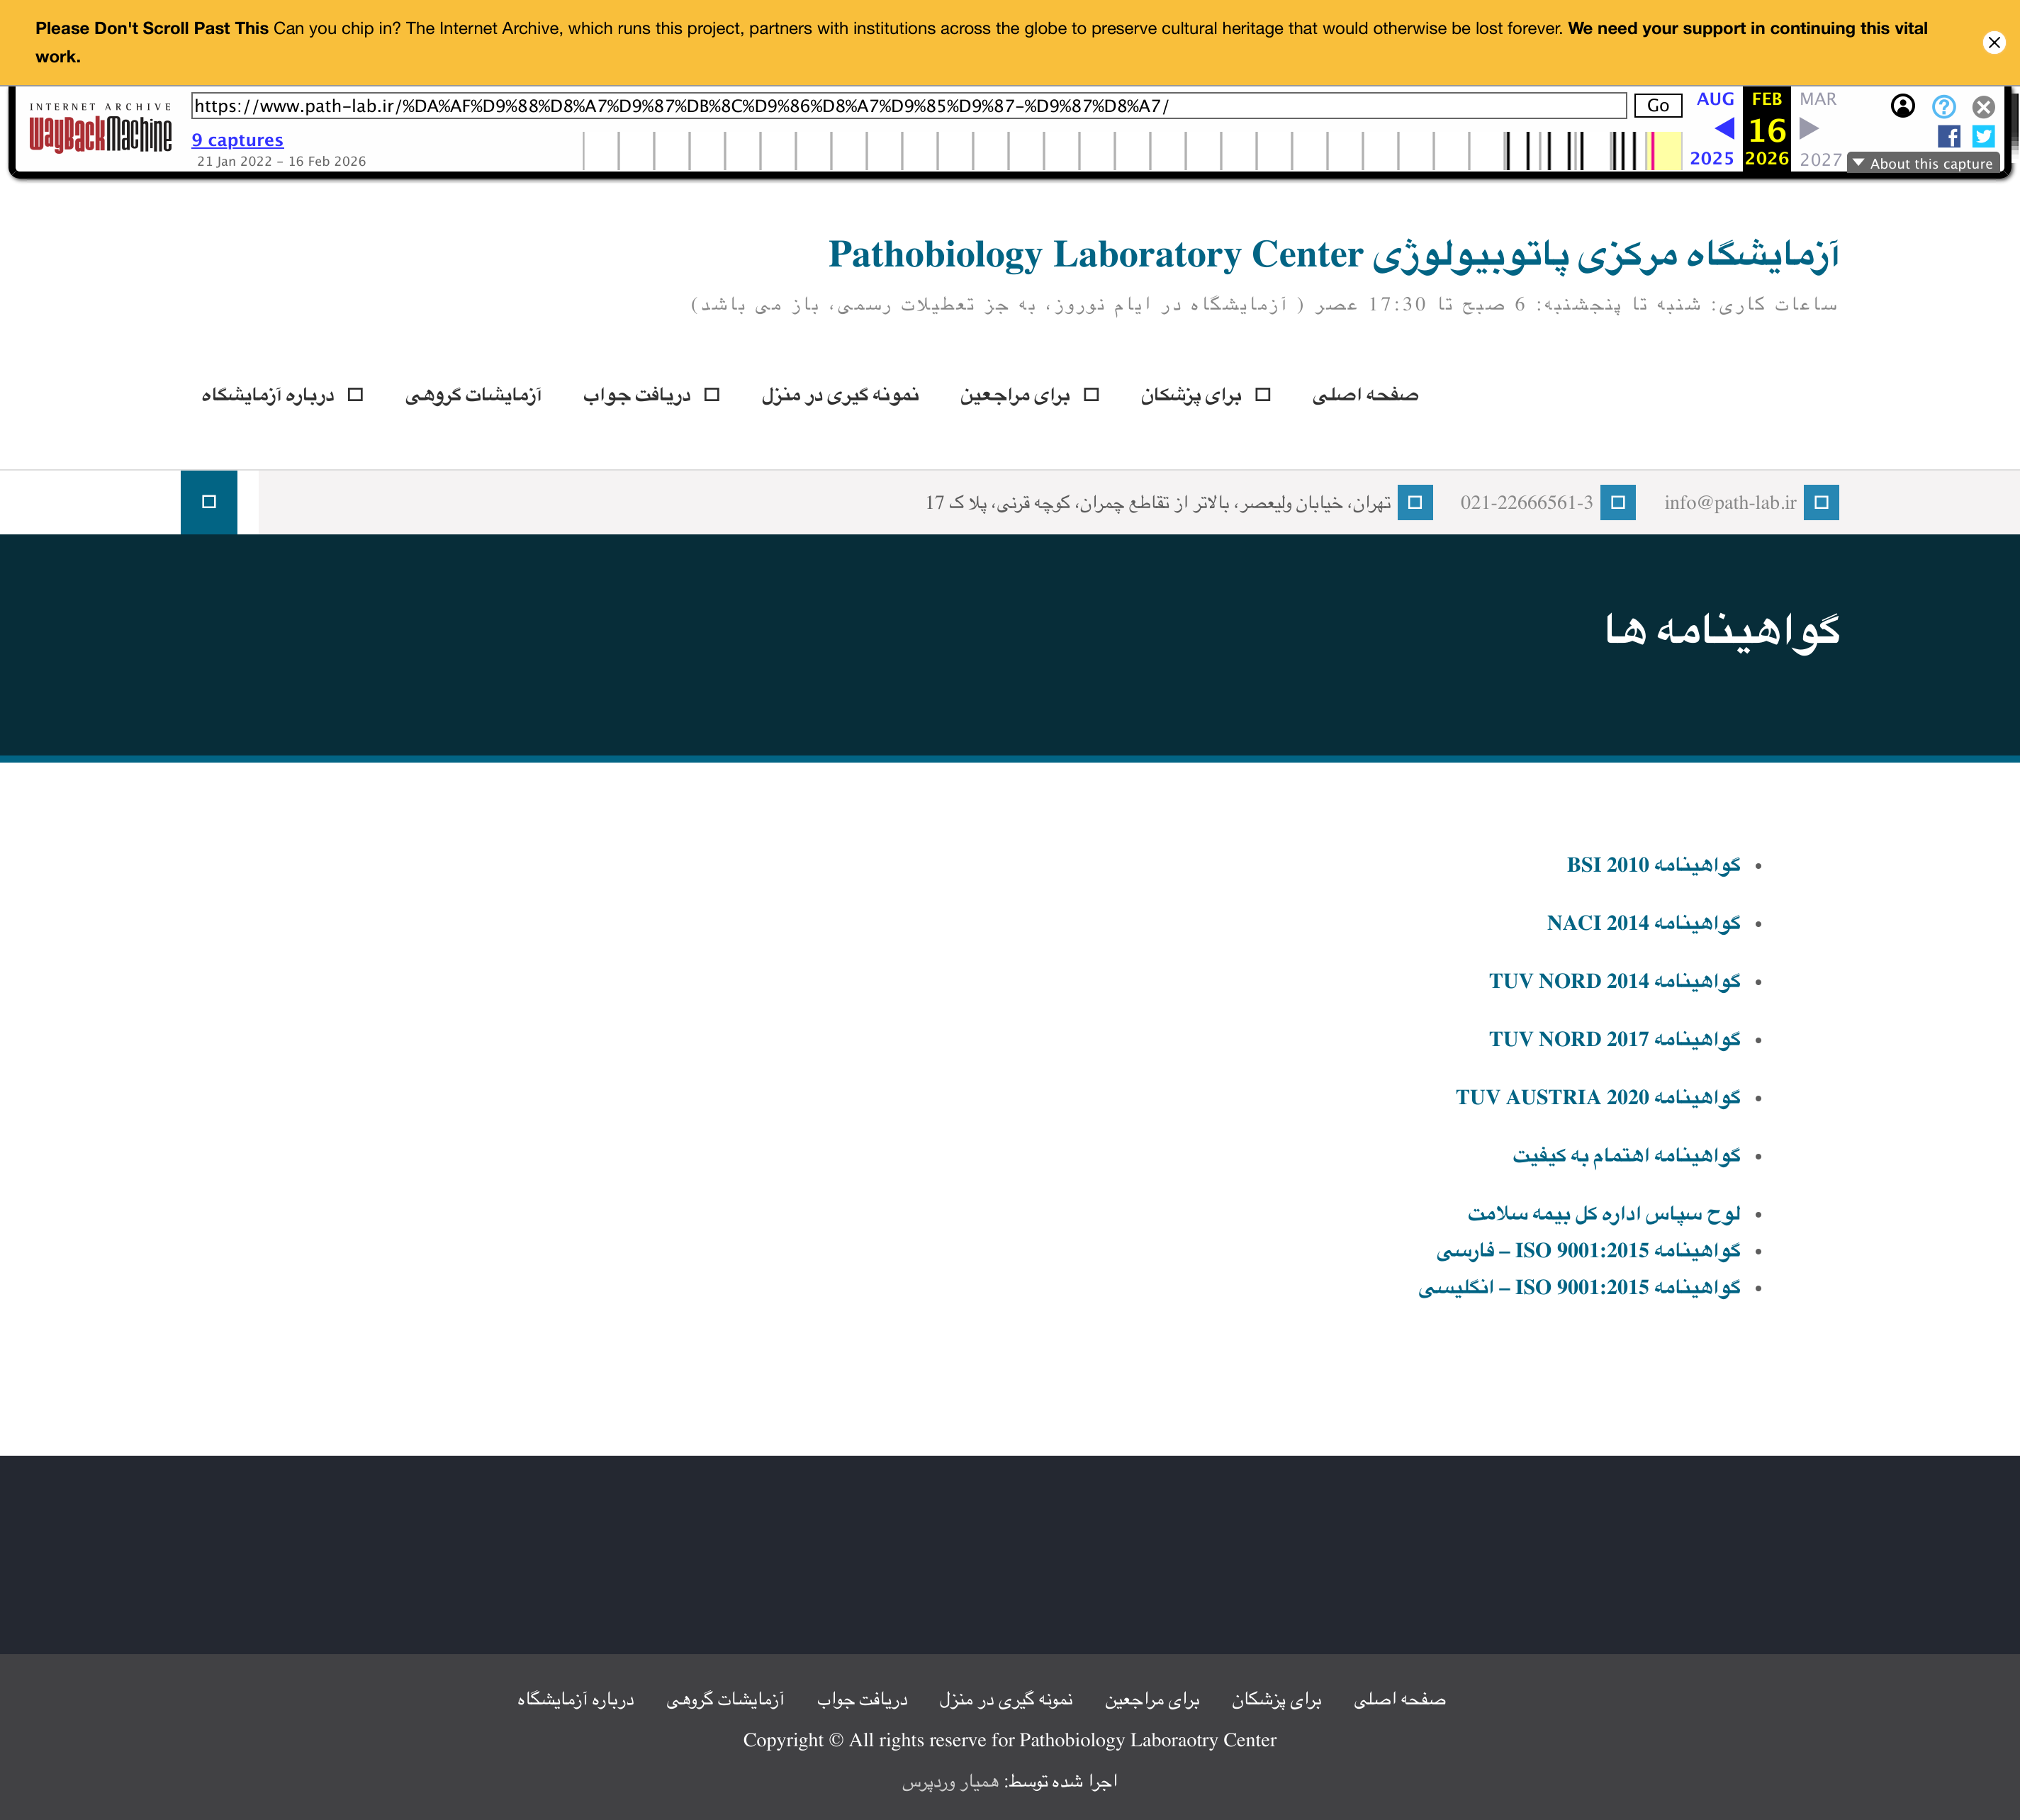Viewport: 2020px width, 1820px height.
Task: Go to next capture with right arrow
Action: pos(1809,128)
